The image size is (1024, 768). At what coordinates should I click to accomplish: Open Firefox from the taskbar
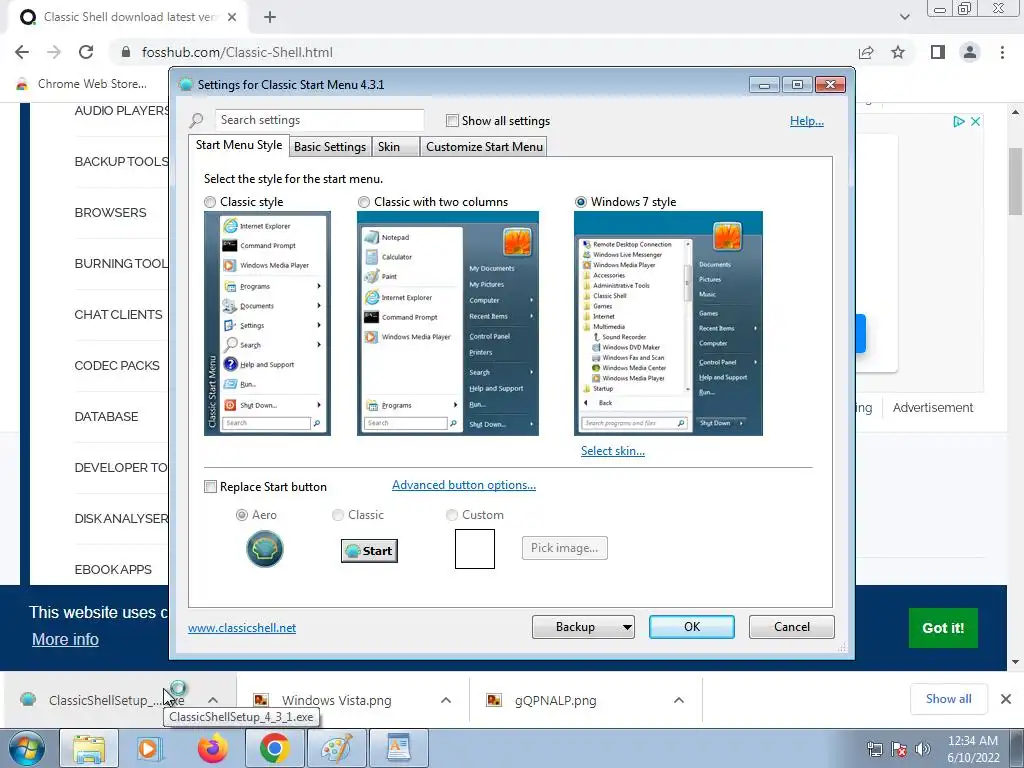[x=212, y=748]
